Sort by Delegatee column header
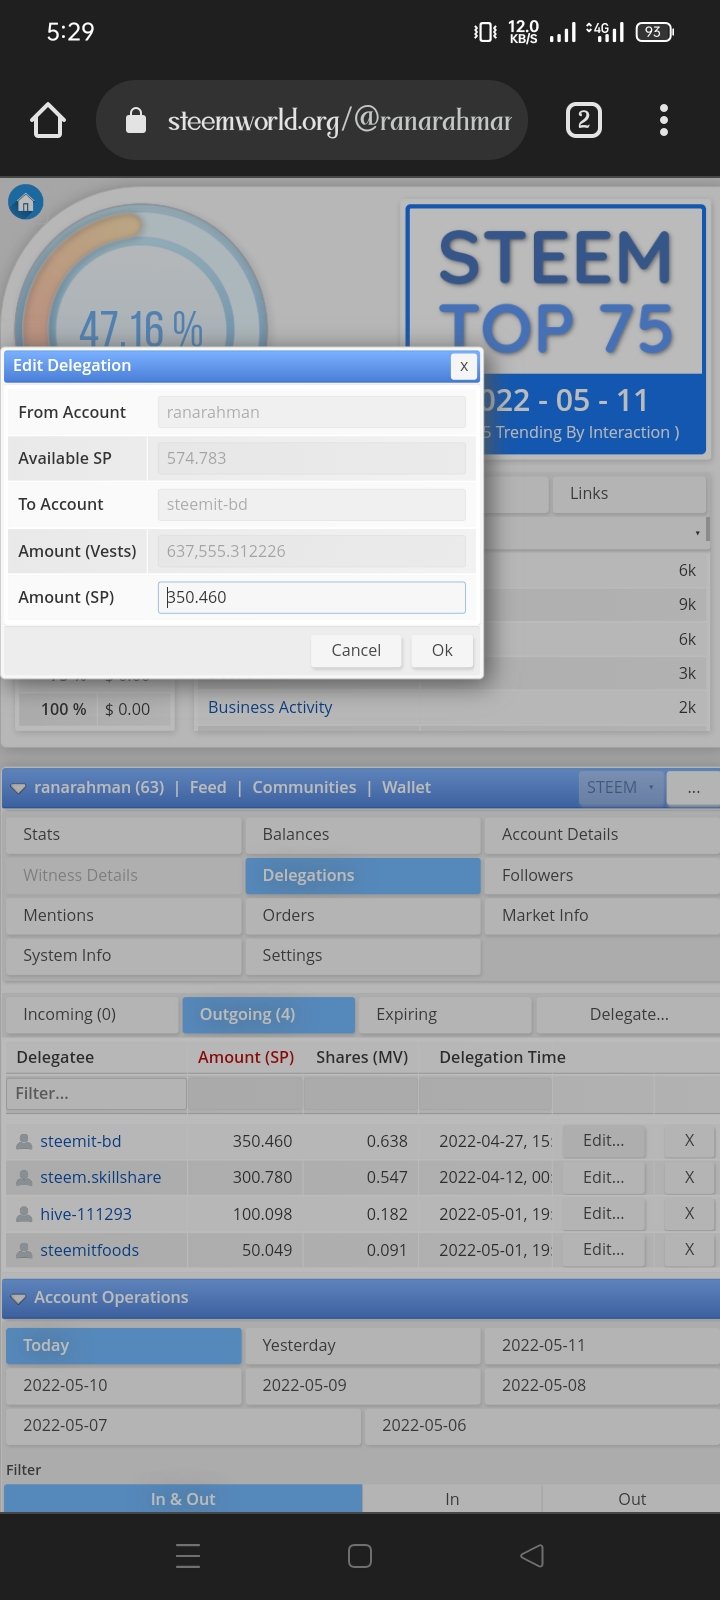 click(x=55, y=1057)
